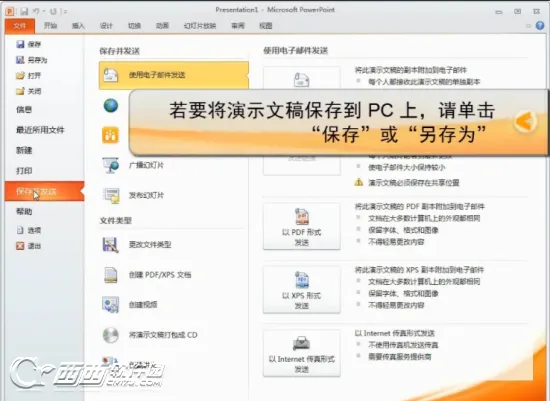Click the 更改文件类型 icon
Screen dimensions: 550x401
point(110,245)
